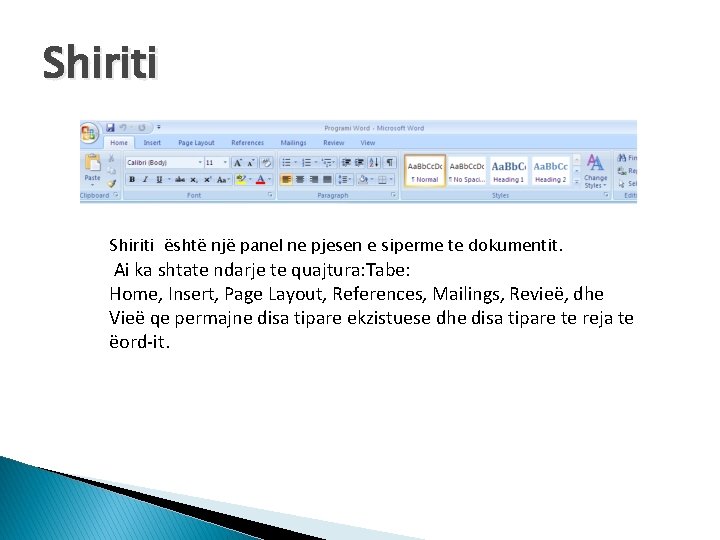Apply Heading 1 style
Viewport: 720px width, 540px height.
click(508, 171)
